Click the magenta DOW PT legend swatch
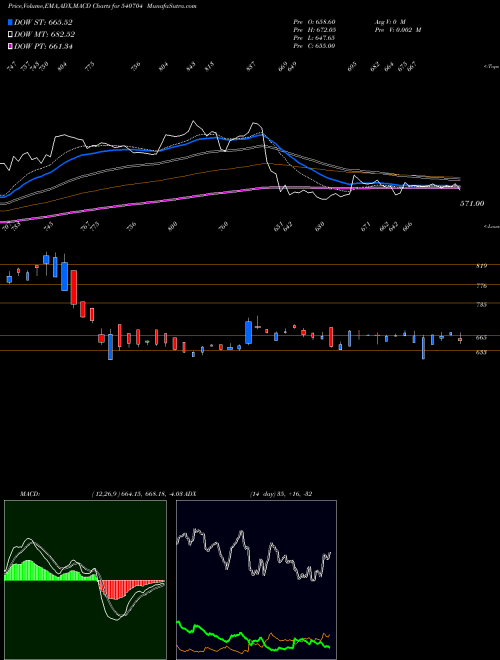 click(x=11, y=46)
